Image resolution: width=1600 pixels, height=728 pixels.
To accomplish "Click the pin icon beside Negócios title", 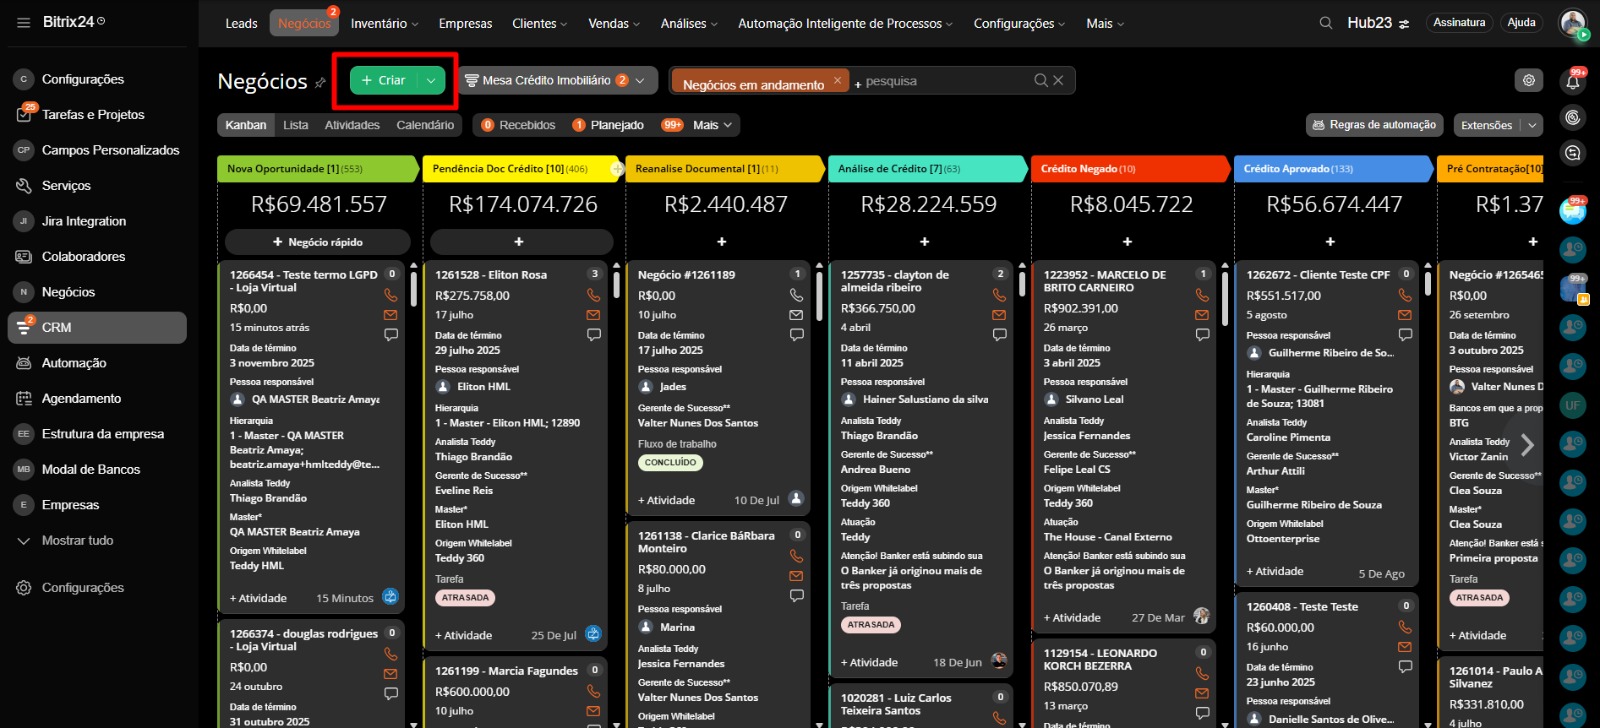I will [320, 83].
